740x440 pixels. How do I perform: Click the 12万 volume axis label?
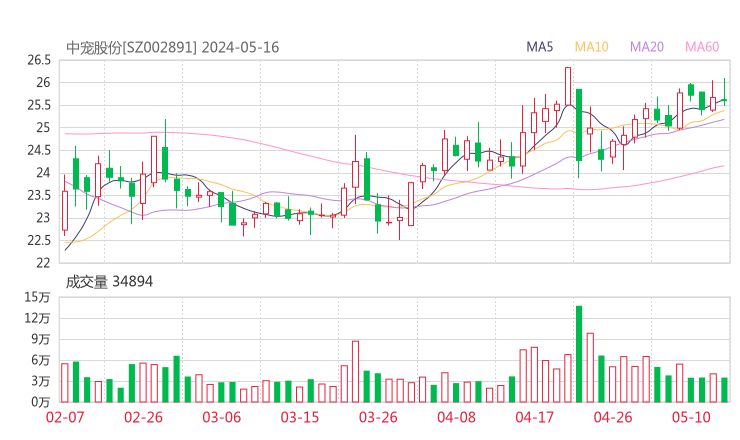point(37,318)
